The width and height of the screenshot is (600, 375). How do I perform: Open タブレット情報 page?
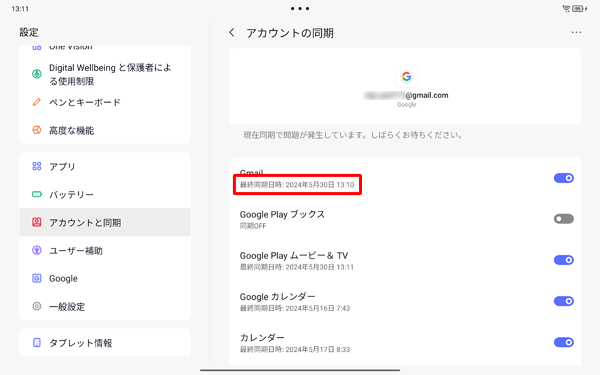105,342
